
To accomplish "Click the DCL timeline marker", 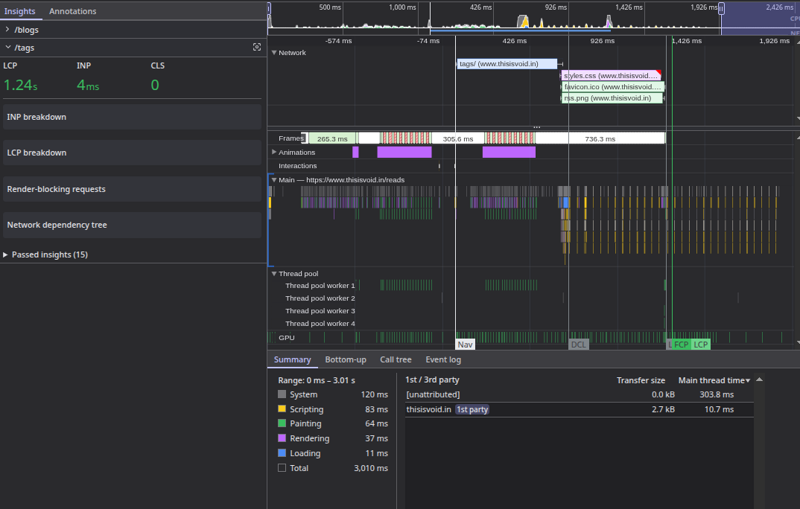I will (579, 345).
